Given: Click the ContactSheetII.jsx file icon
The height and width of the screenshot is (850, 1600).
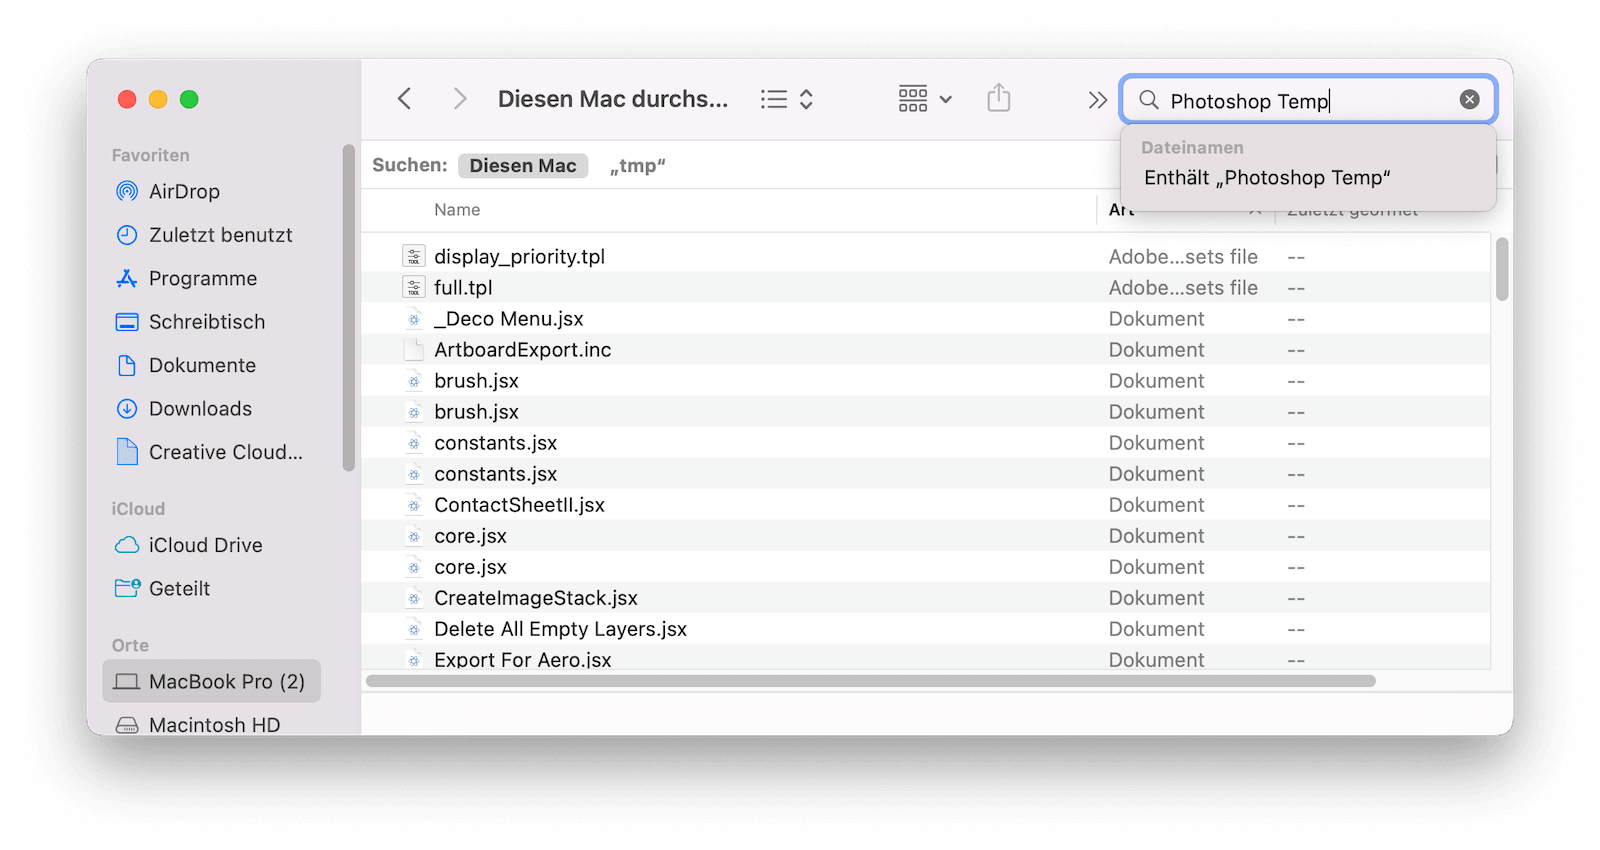Looking at the screenshot, I should click(414, 505).
